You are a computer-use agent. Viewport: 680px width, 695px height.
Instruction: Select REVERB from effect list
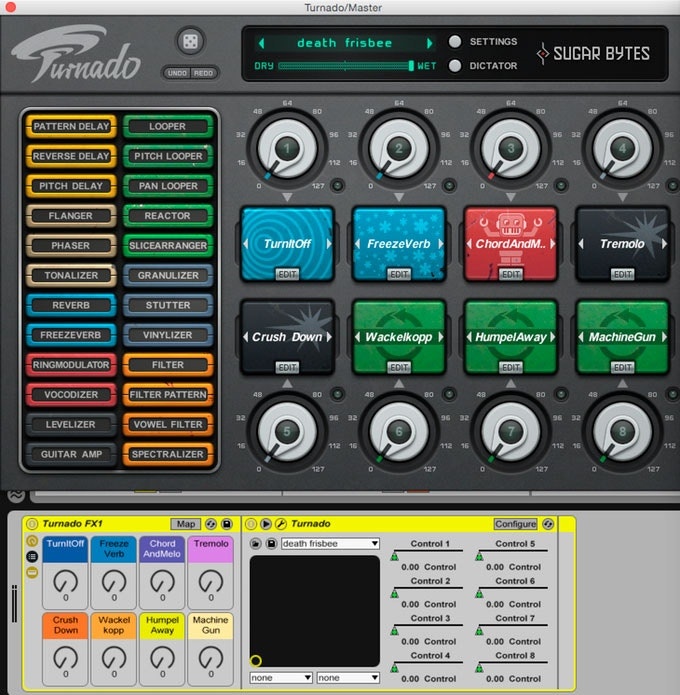click(x=71, y=305)
